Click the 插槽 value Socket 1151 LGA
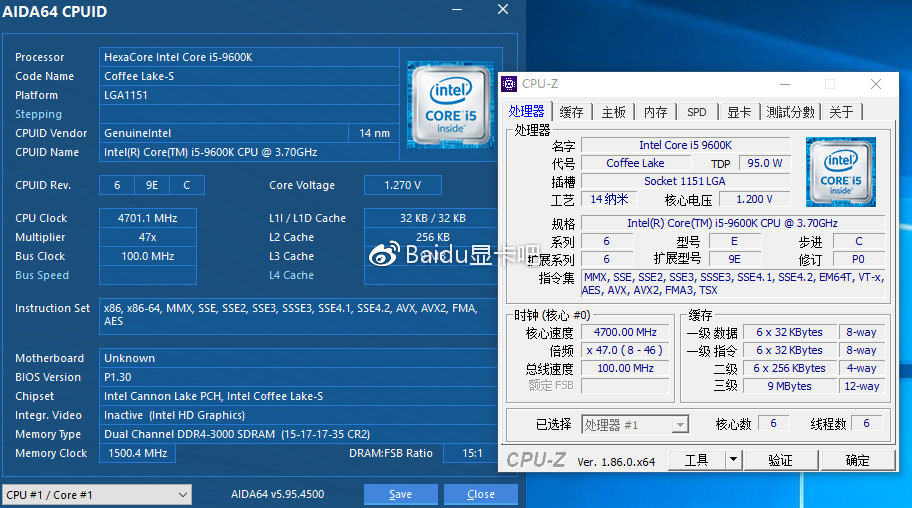Viewport: 912px width, 508px height. (686, 182)
